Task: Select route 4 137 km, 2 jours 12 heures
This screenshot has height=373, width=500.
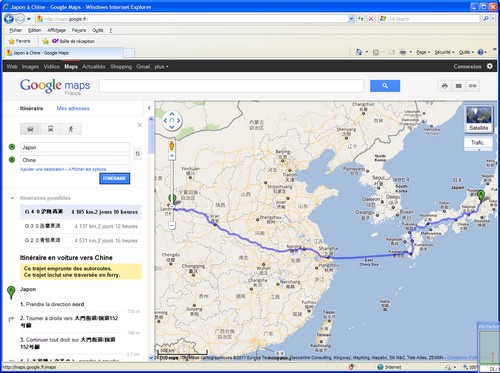Action: click(81, 226)
